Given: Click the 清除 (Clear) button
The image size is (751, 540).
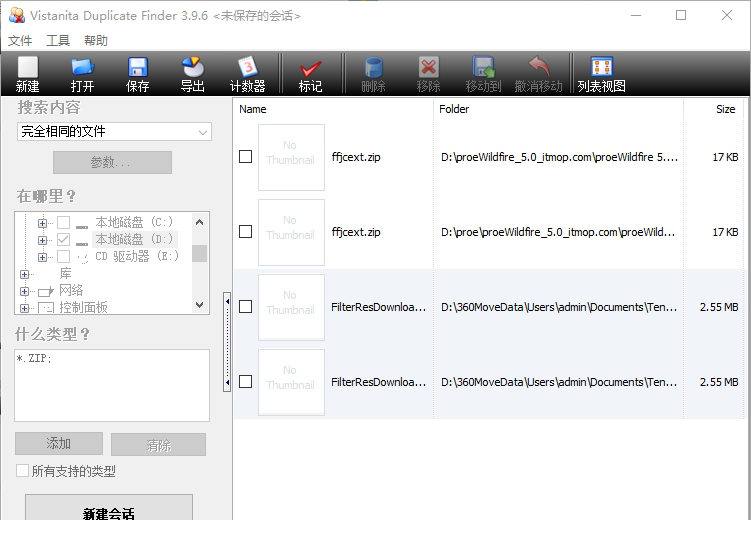Looking at the screenshot, I should click(159, 444).
